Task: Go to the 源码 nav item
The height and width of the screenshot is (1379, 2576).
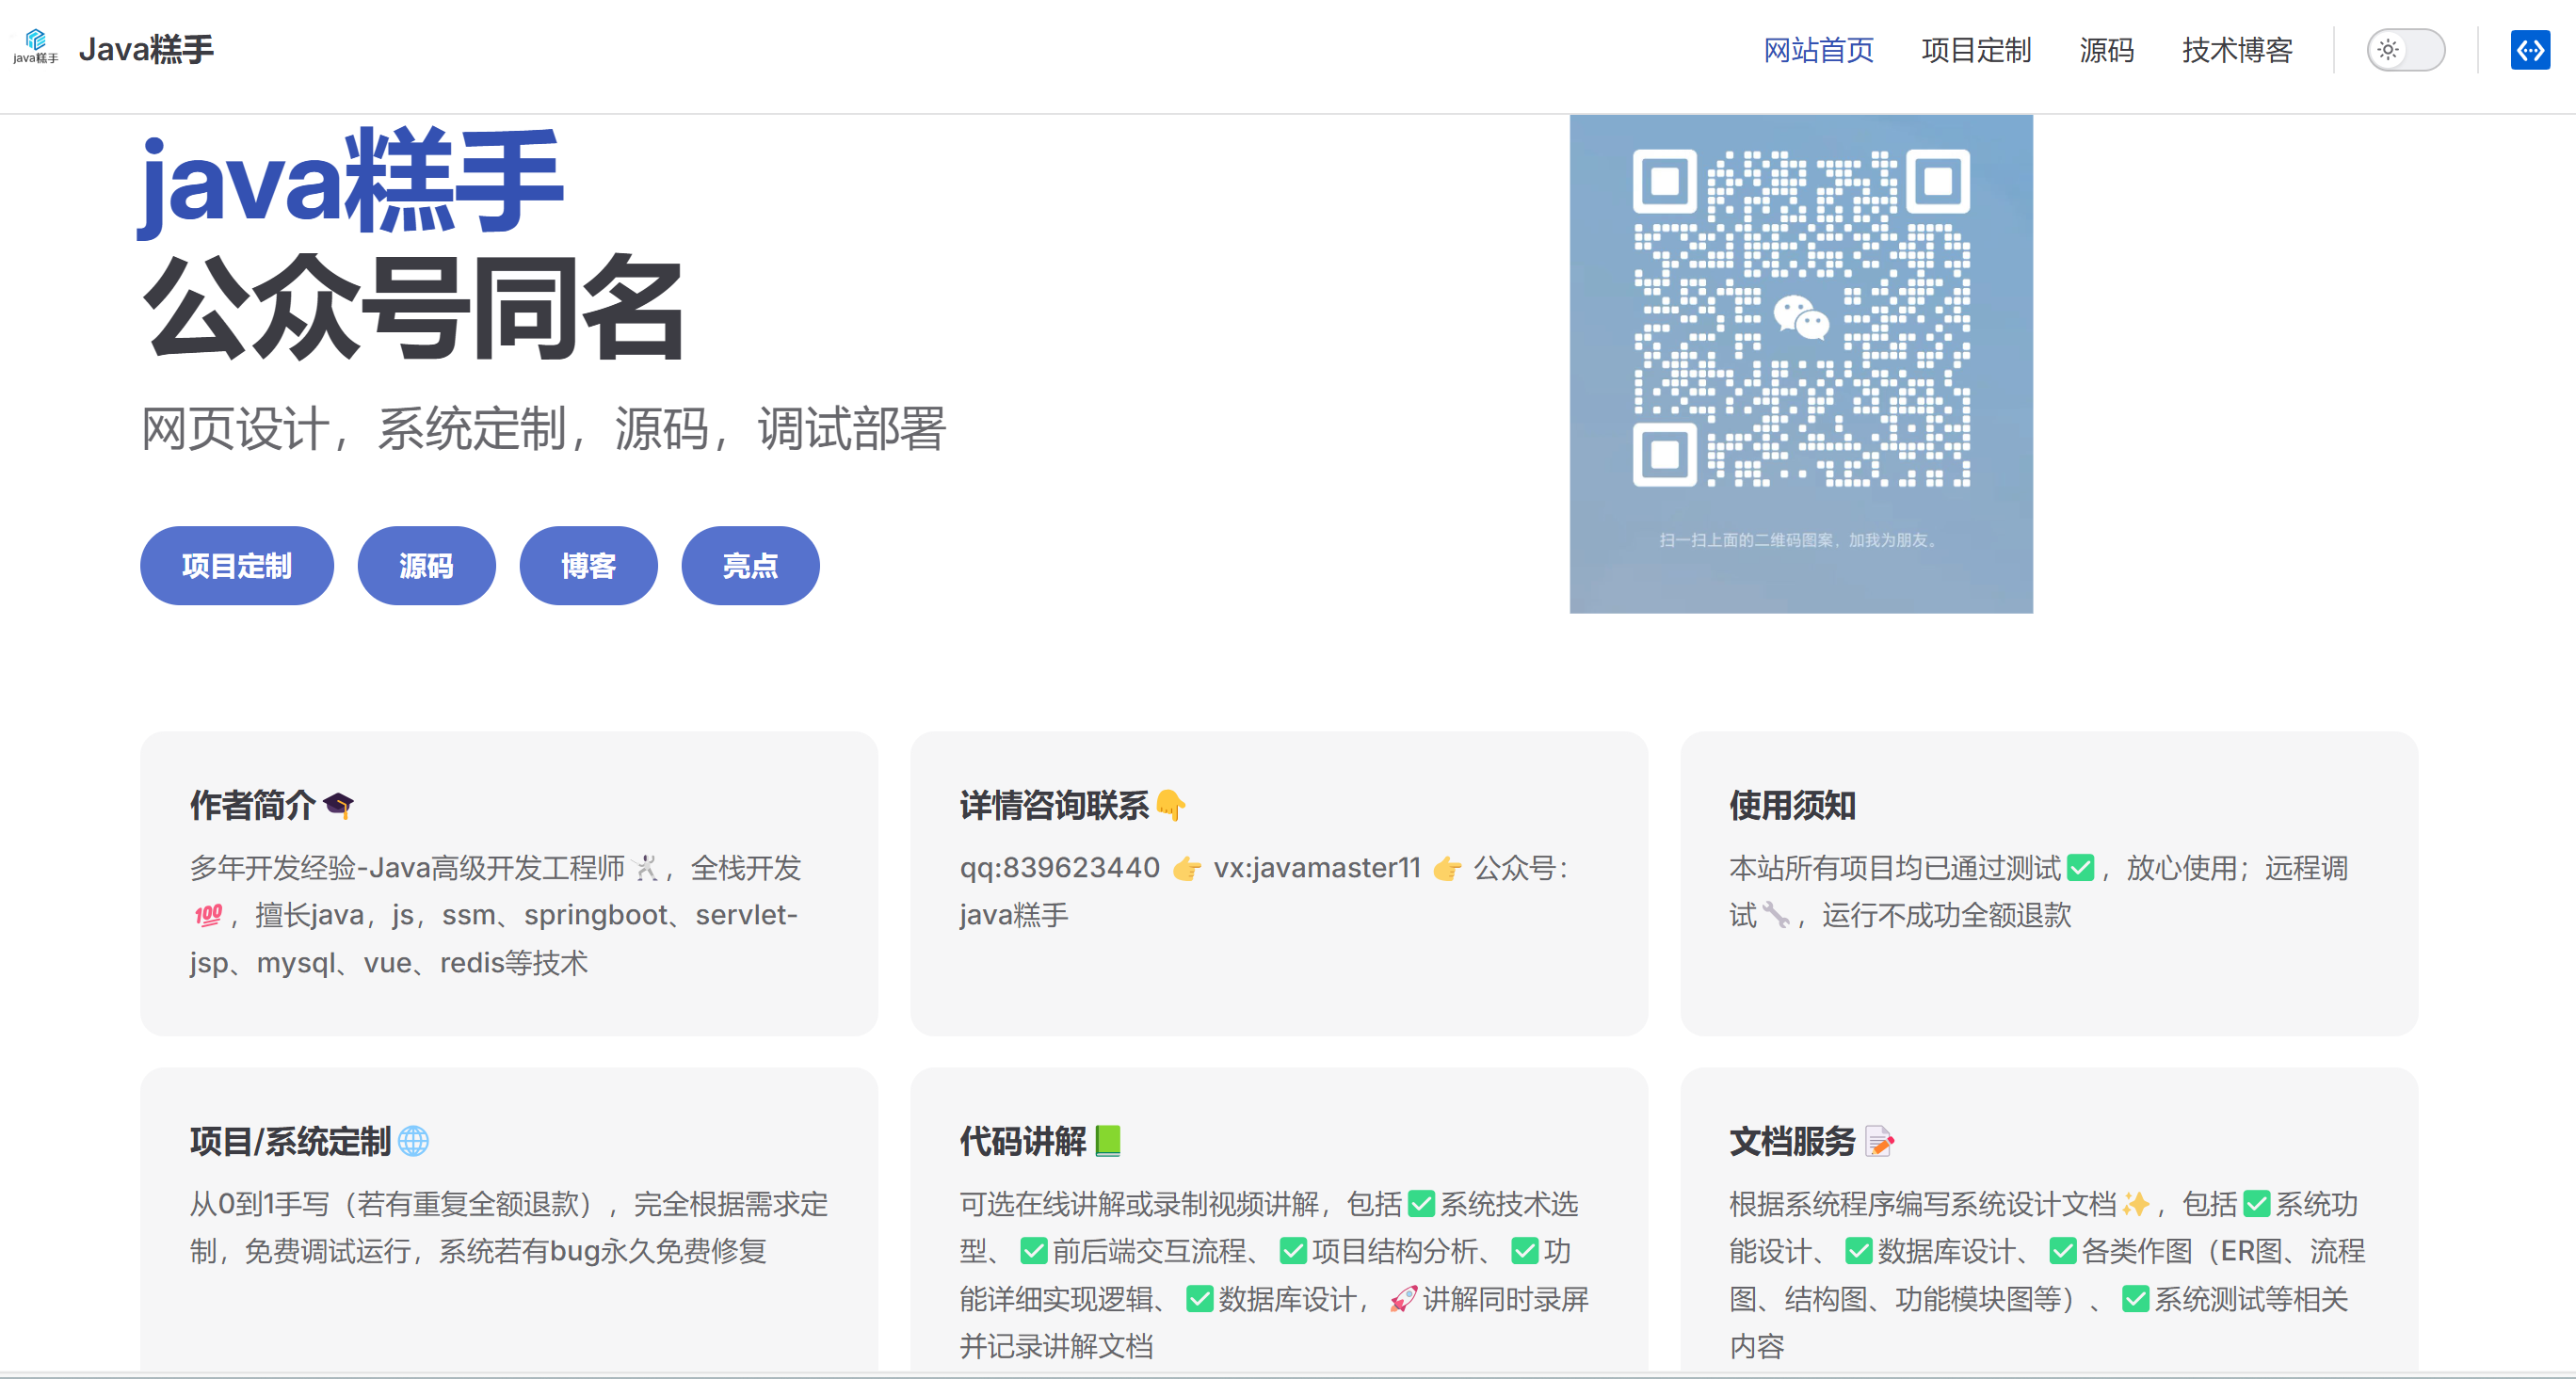Action: click(2106, 50)
